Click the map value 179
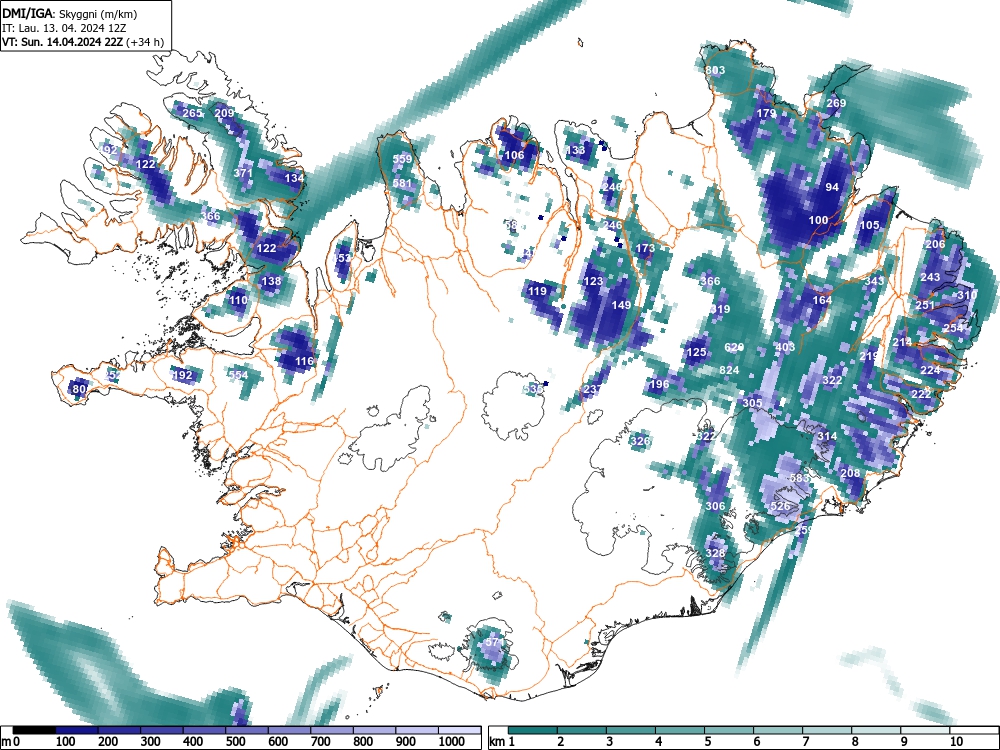Screen dimensions: 1000x750 point(766,114)
